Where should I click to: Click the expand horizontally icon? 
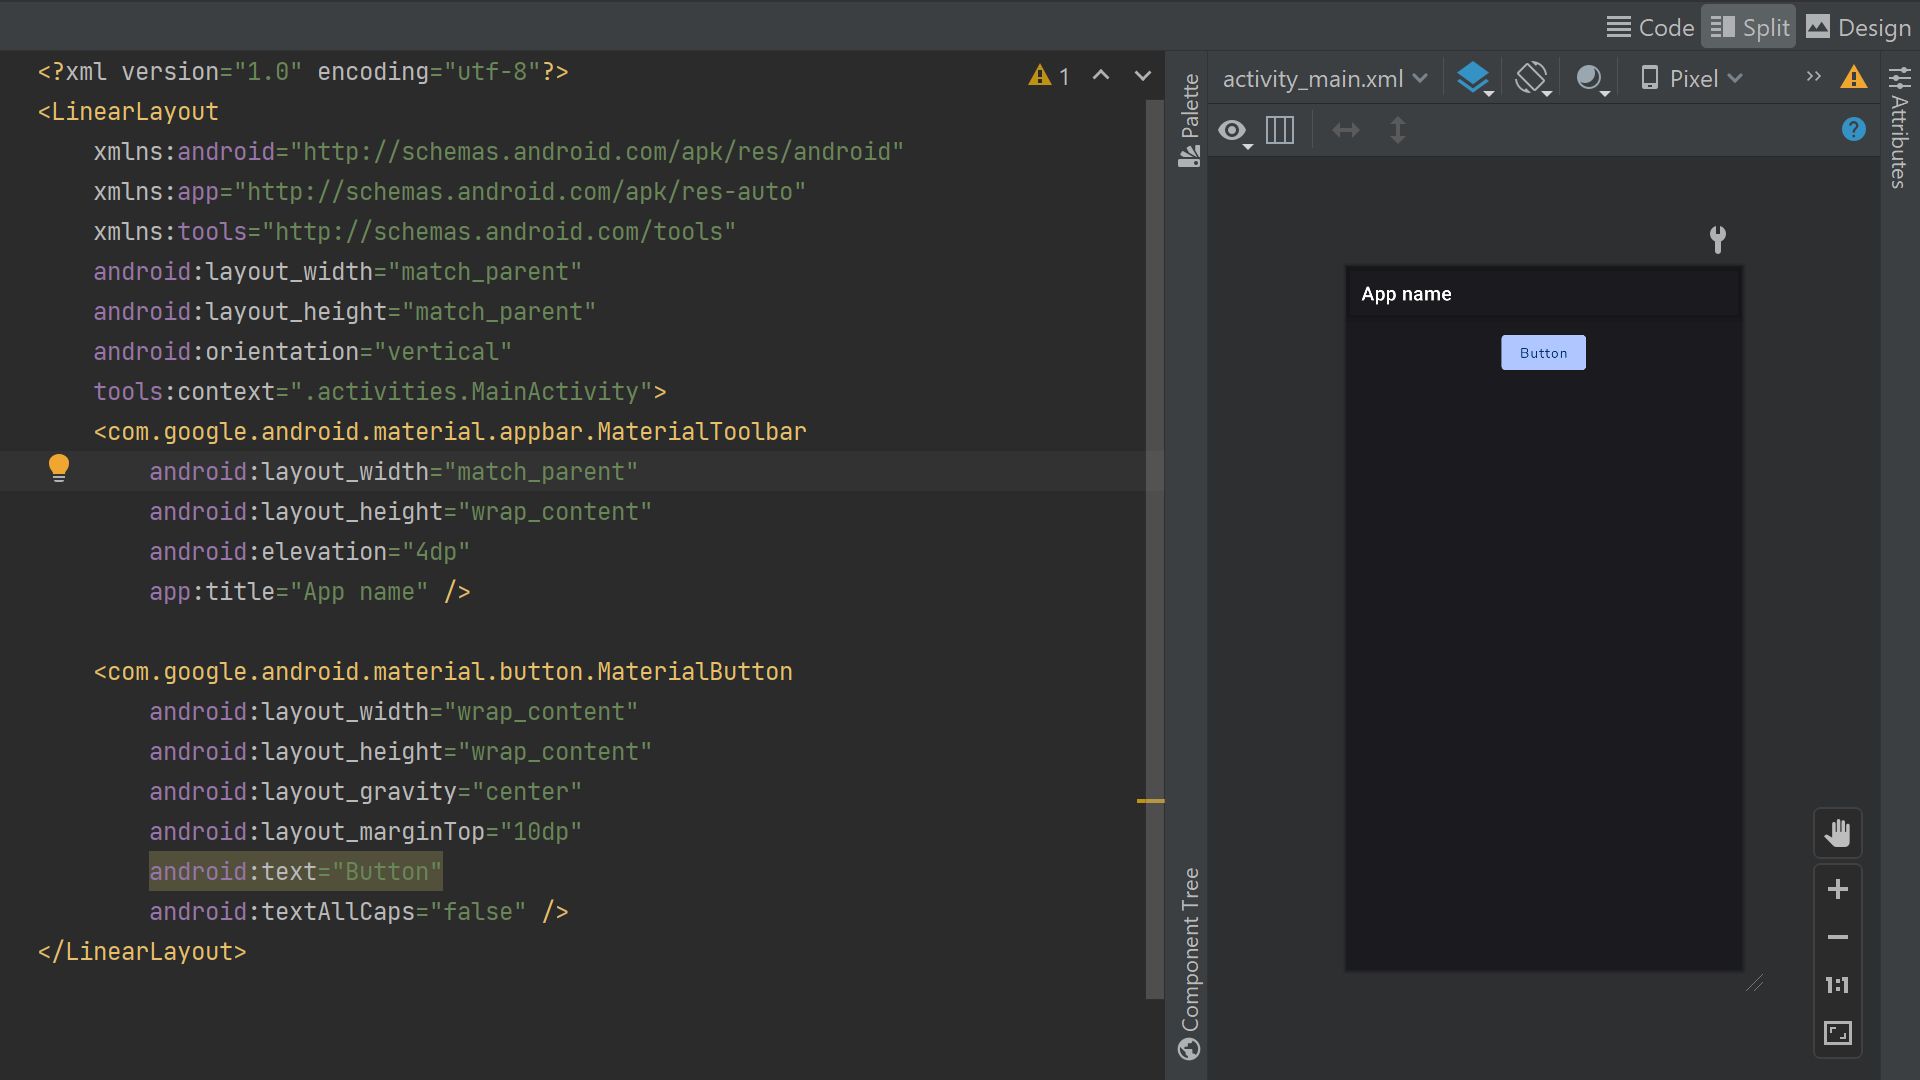tap(1346, 130)
